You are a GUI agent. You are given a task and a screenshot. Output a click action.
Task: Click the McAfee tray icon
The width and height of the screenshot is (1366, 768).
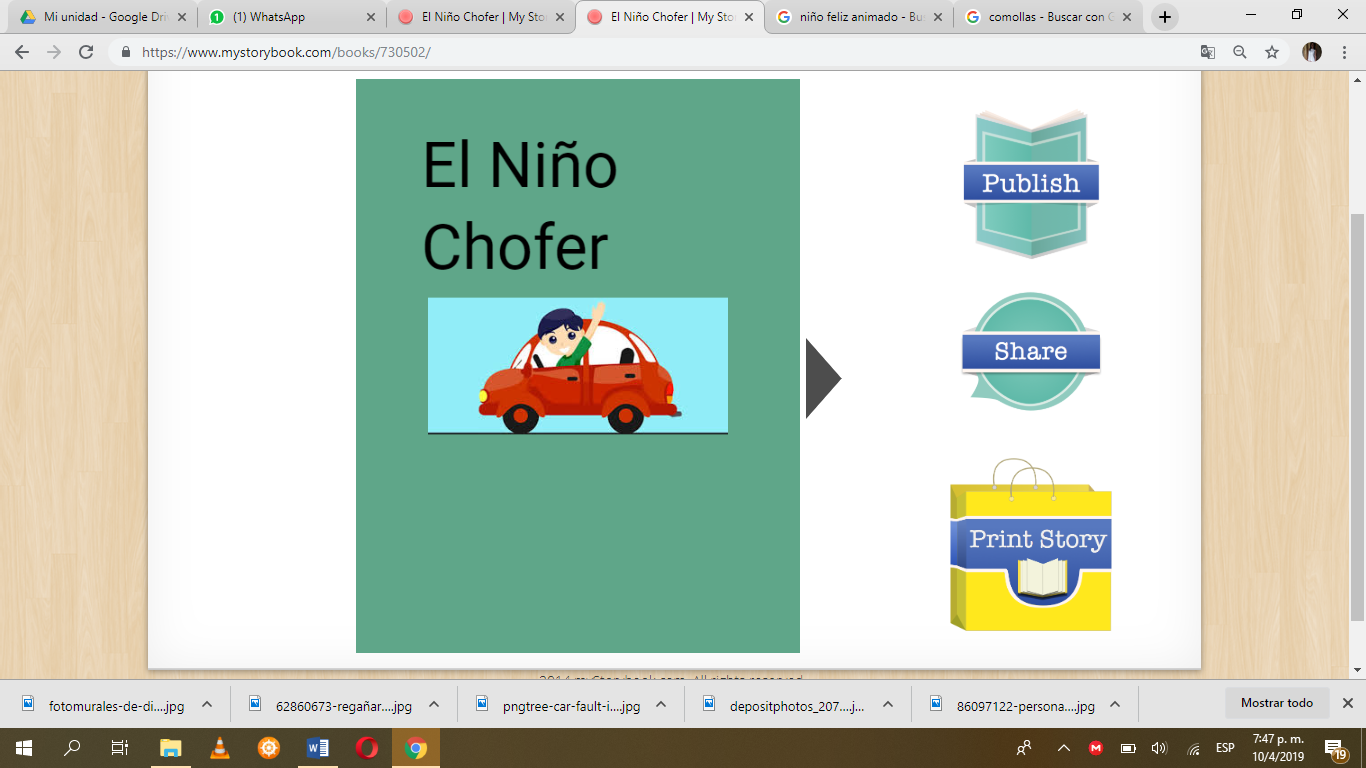[x=1096, y=748]
